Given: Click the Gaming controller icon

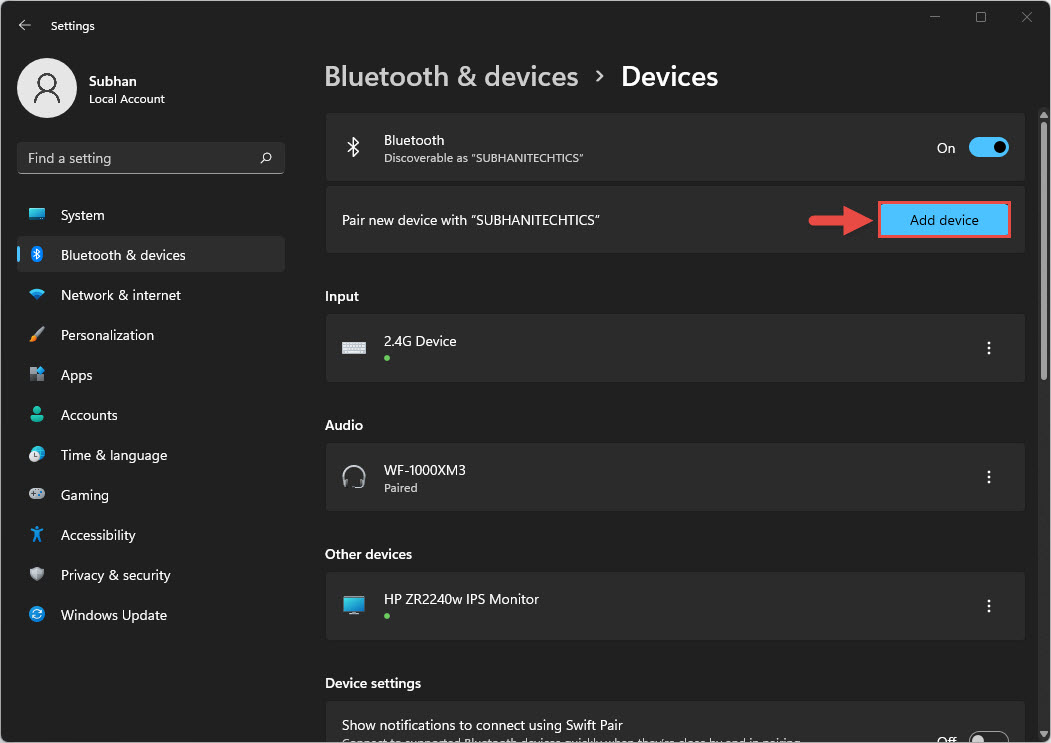Looking at the screenshot, I should pyautogui.click(x=37, y=494).
